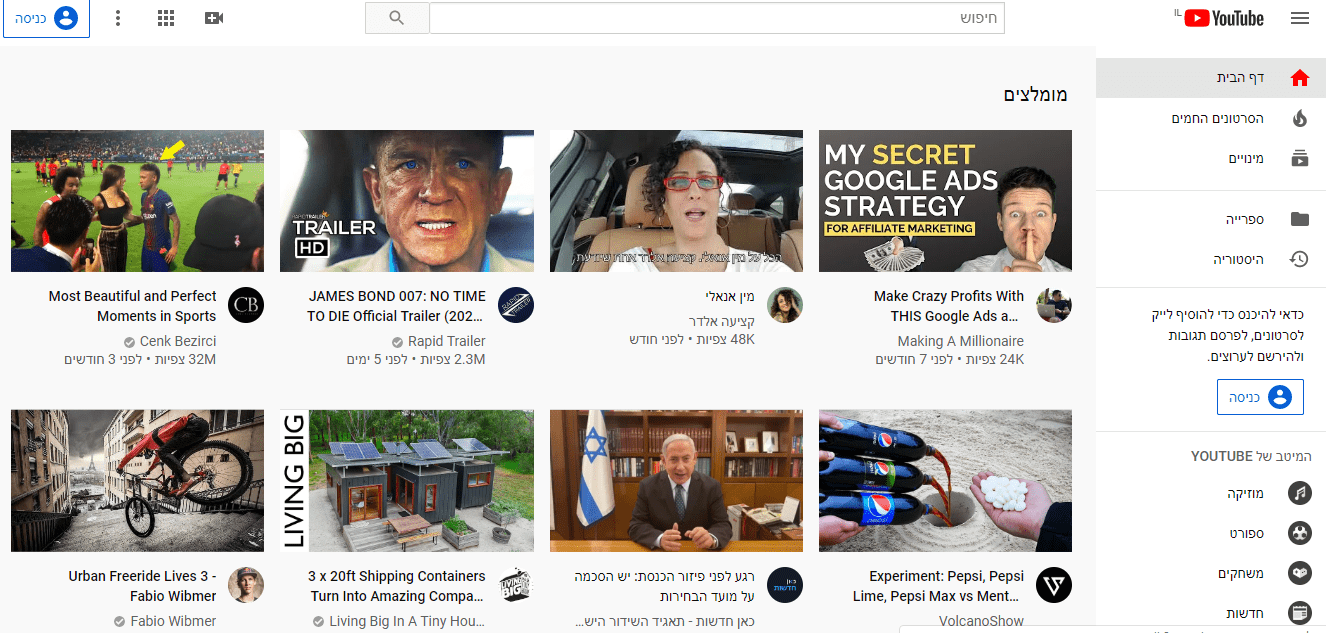The height and width of the screenshot is (633, 1326).
Task: Click Living Big In A Tiny House channel name
Action: click(407, 621)
